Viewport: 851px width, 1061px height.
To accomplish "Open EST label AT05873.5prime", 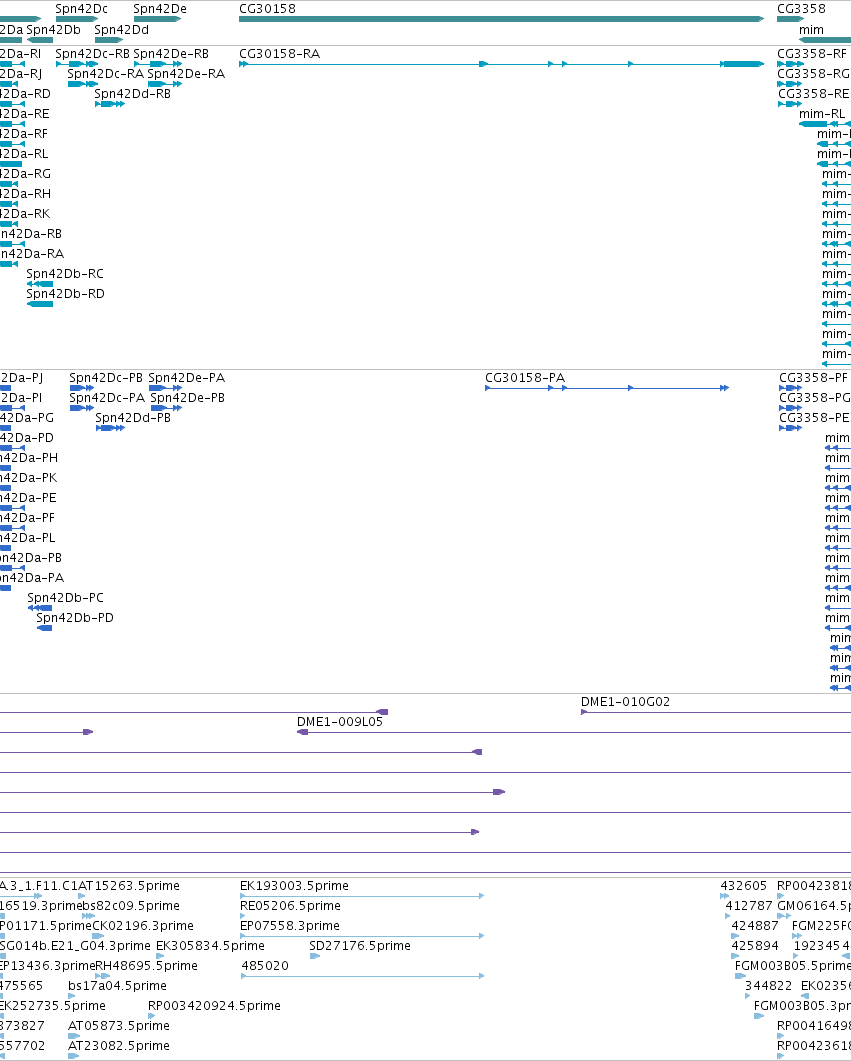I will 118,1026.
